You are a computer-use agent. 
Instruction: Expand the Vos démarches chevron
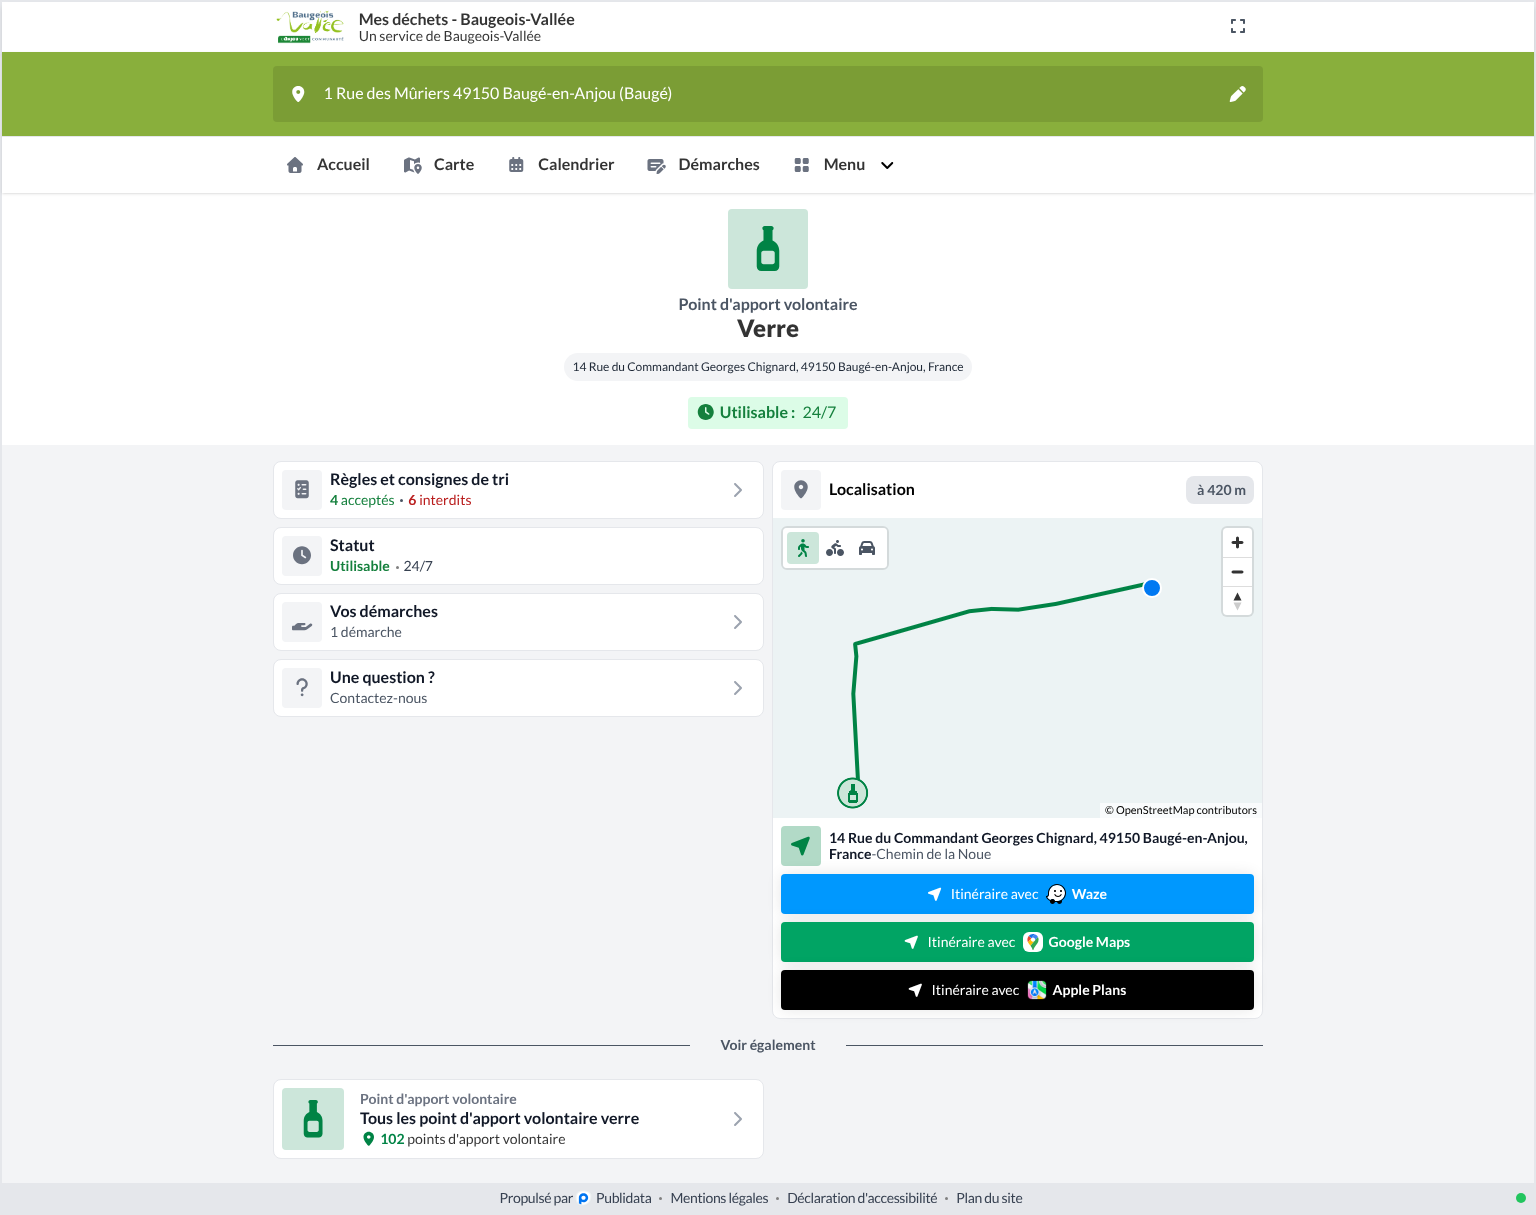point(738,622)
